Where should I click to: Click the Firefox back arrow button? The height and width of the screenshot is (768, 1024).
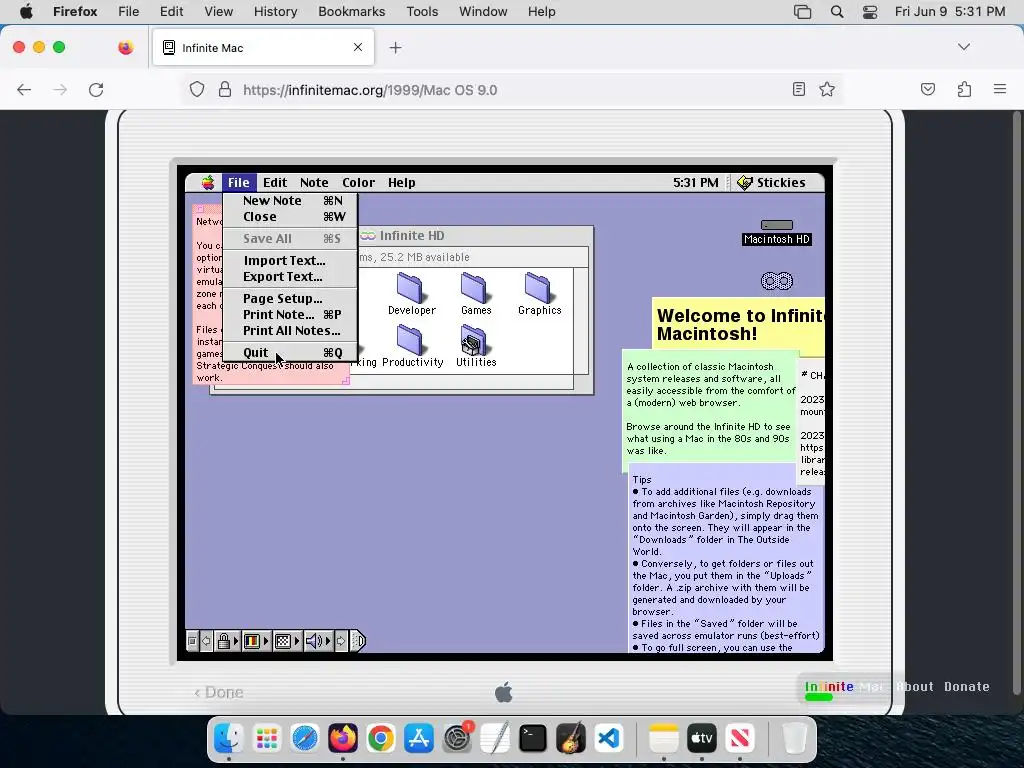(24, 89)
